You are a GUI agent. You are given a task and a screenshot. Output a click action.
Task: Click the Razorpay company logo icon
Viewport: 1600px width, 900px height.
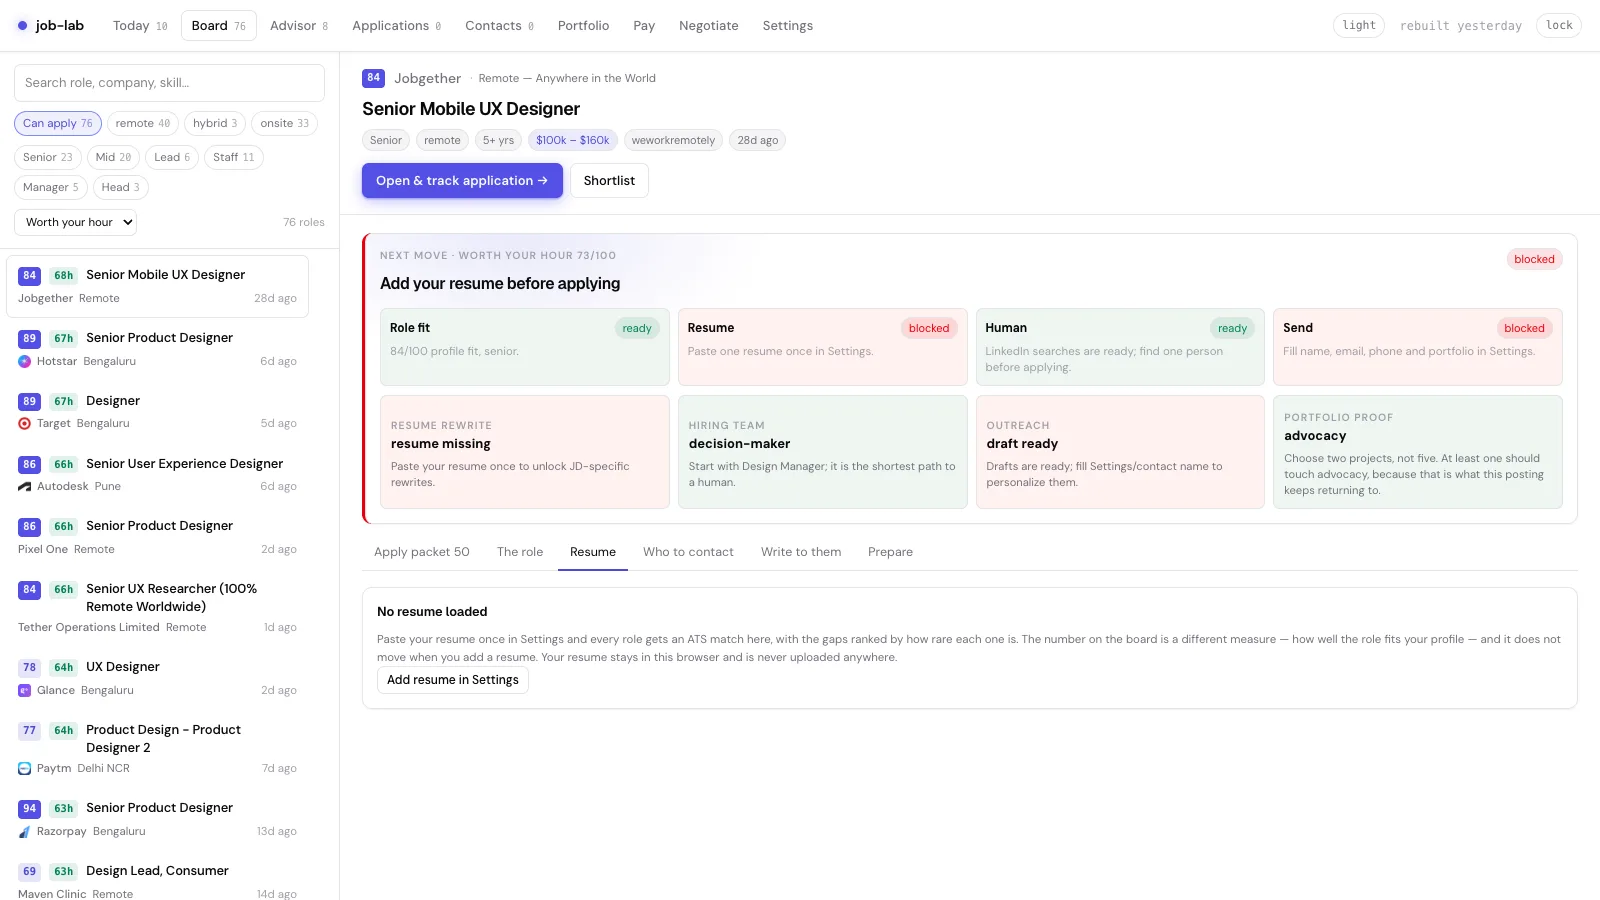(x=25, y=832)
